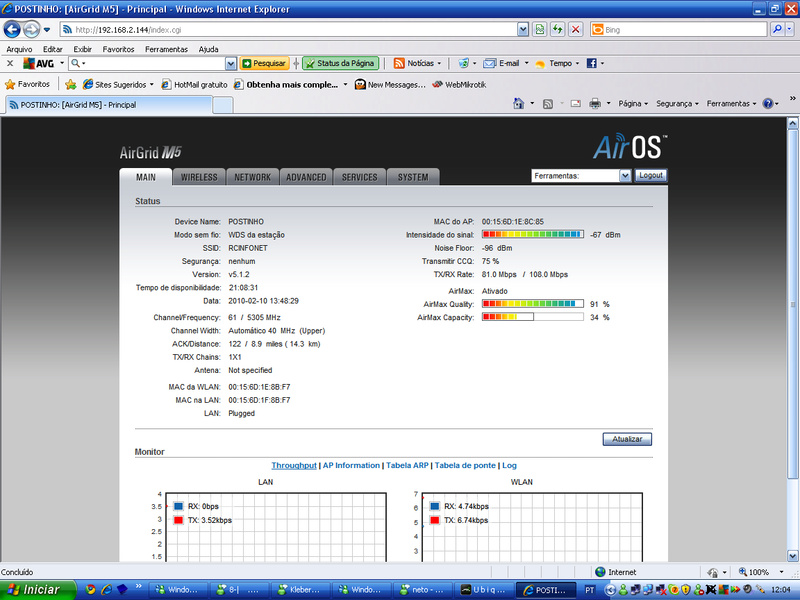
Task: Open the Notícias RSS feed button
Action: coord(417,63)
